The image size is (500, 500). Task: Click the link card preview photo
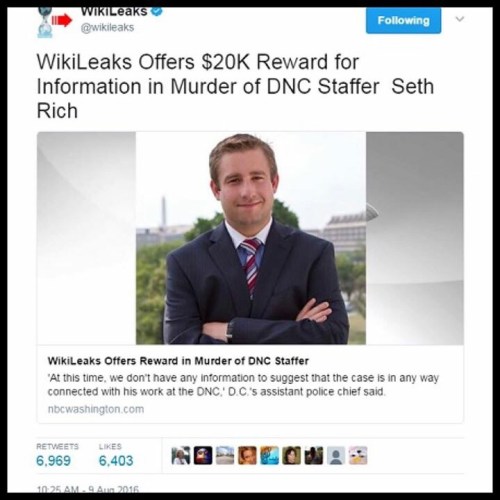tap(250, 238)
